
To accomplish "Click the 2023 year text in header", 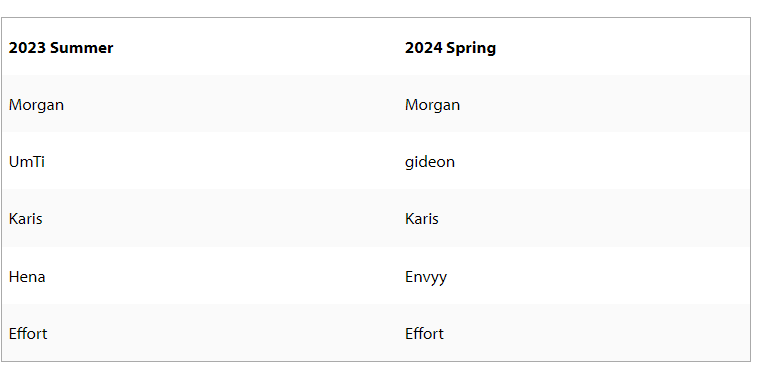I will 27,47.
